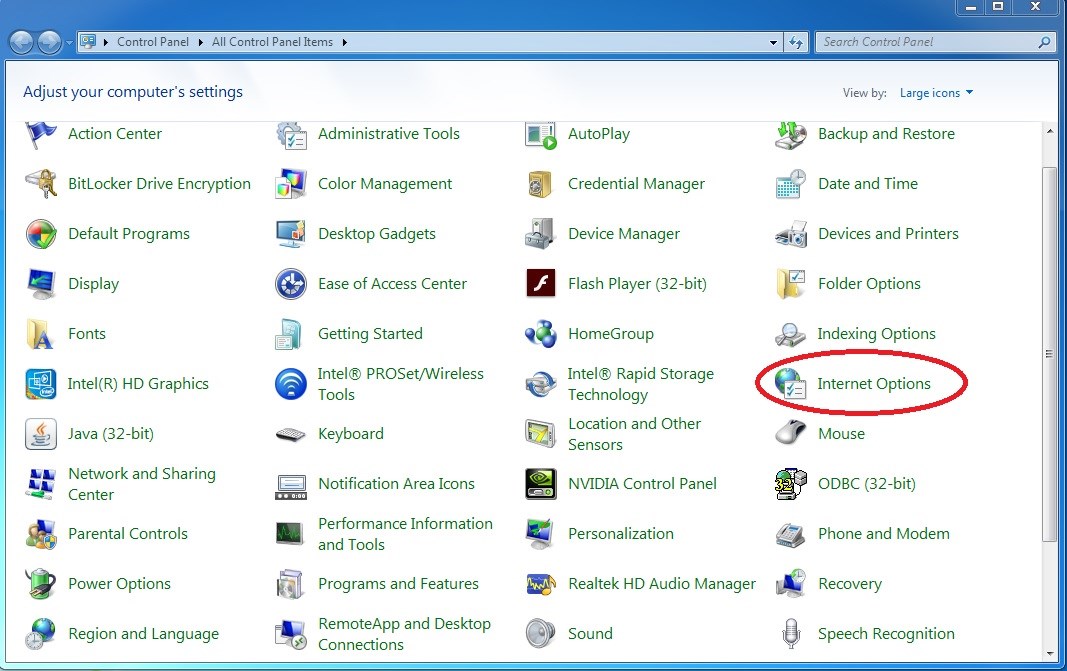Screen dimensions: 1067x671
Task: Click the Ease of Access Center icon
Action: 290,284
